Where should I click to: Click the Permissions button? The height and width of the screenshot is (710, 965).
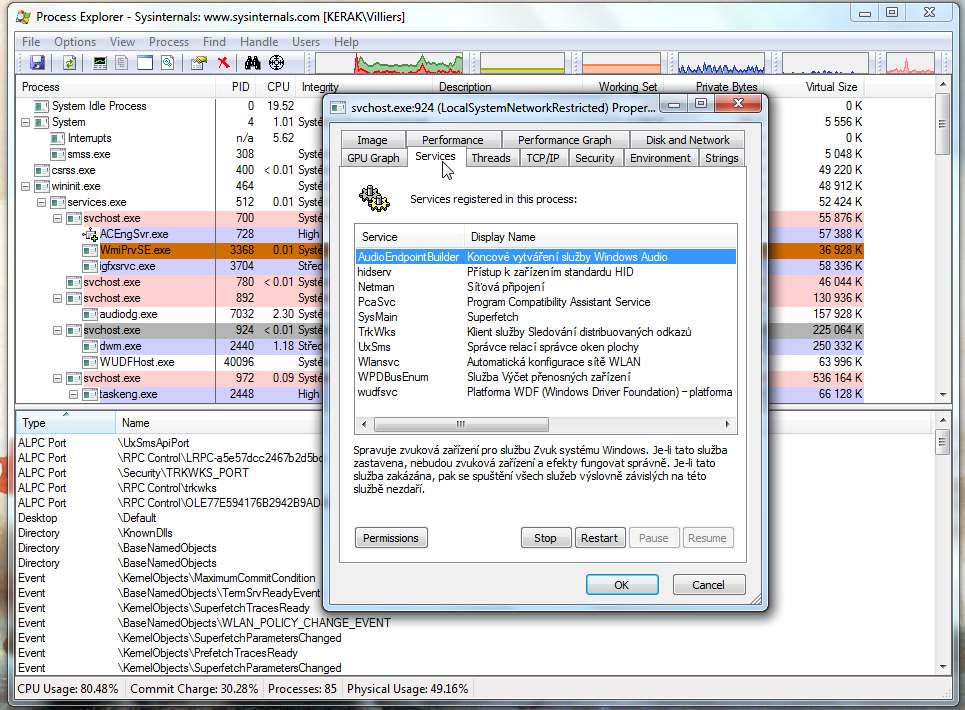(x=391, y=538)
